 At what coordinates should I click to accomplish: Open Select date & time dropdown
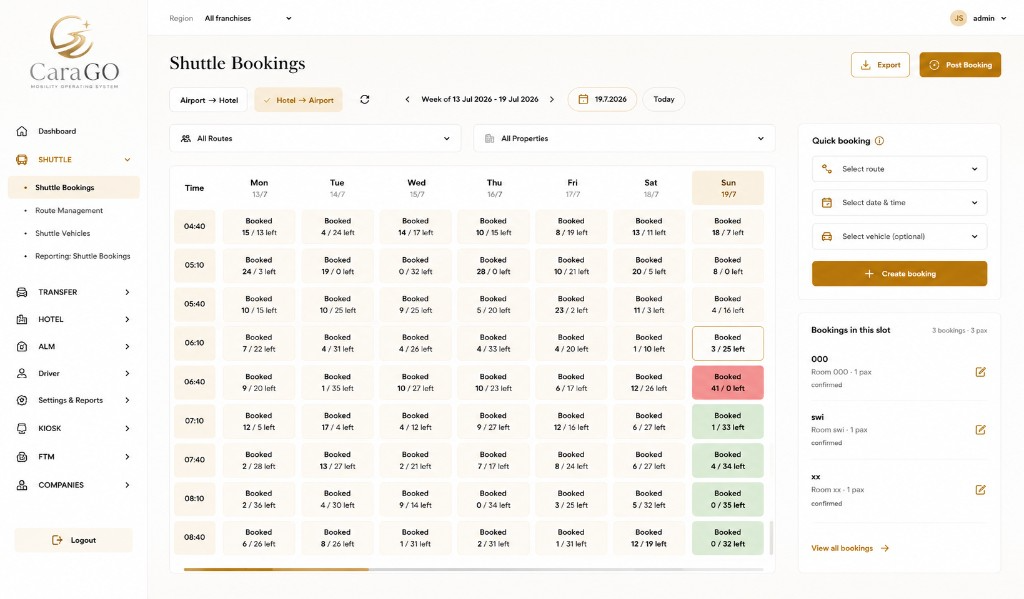click(x=899, y=202)
